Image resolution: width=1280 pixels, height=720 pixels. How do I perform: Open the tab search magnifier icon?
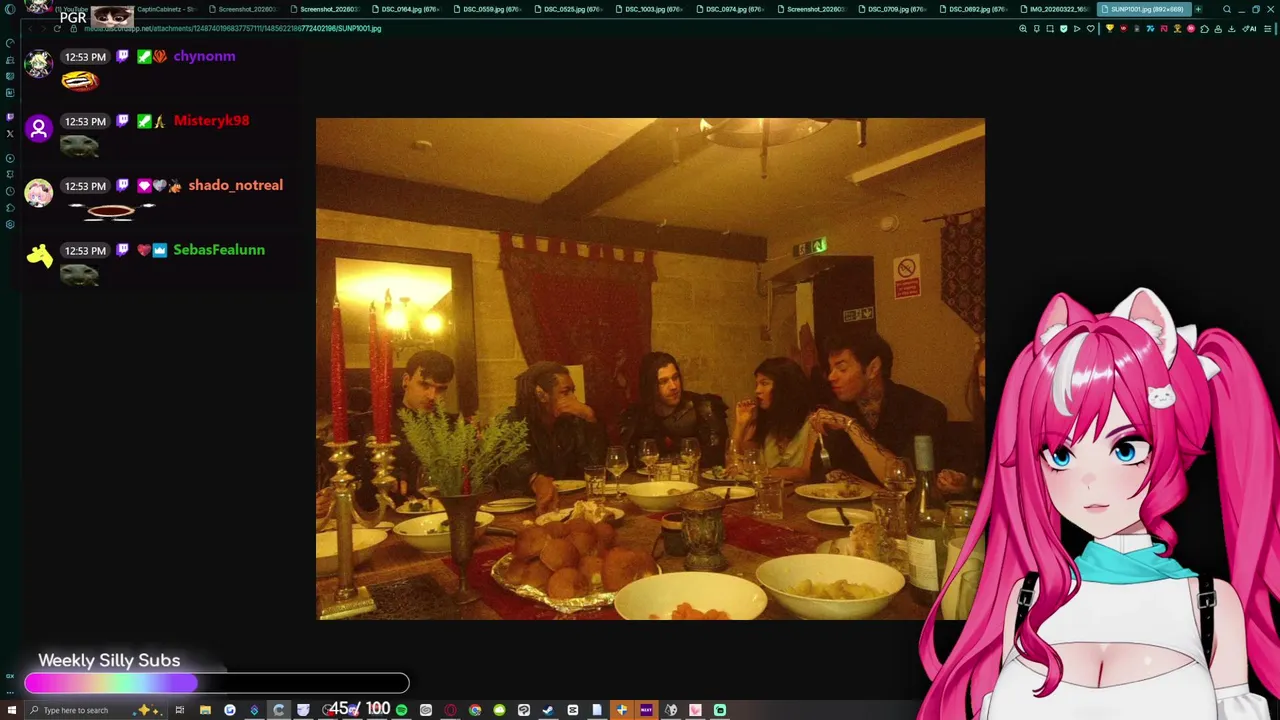click(x=1227, y=9)
